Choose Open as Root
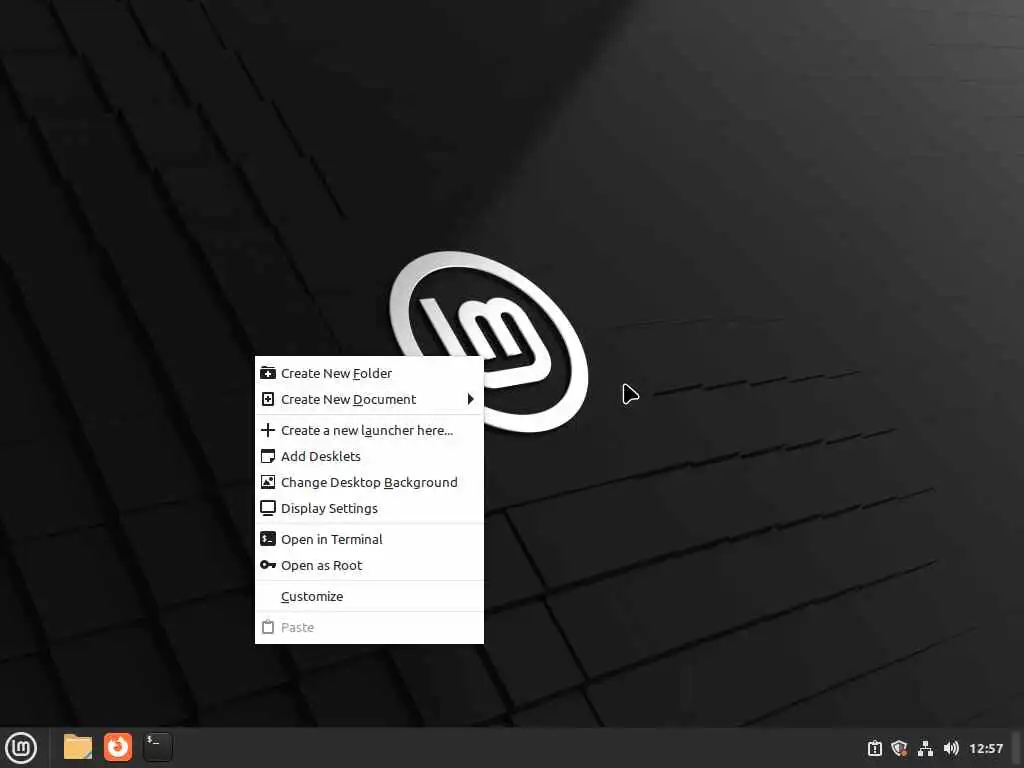Screen dimensions: 1024x768 click(x=369, y=566)
